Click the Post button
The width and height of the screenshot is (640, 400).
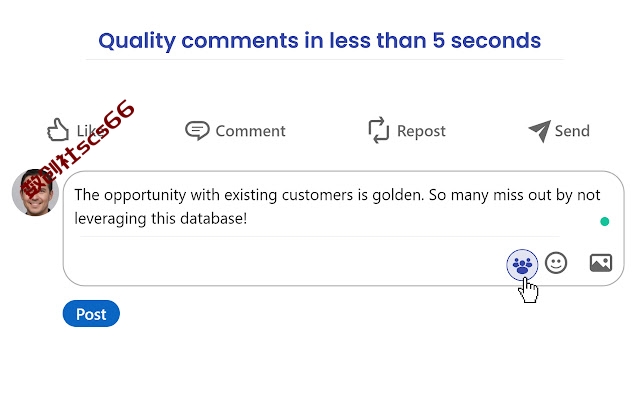[91, 314]
